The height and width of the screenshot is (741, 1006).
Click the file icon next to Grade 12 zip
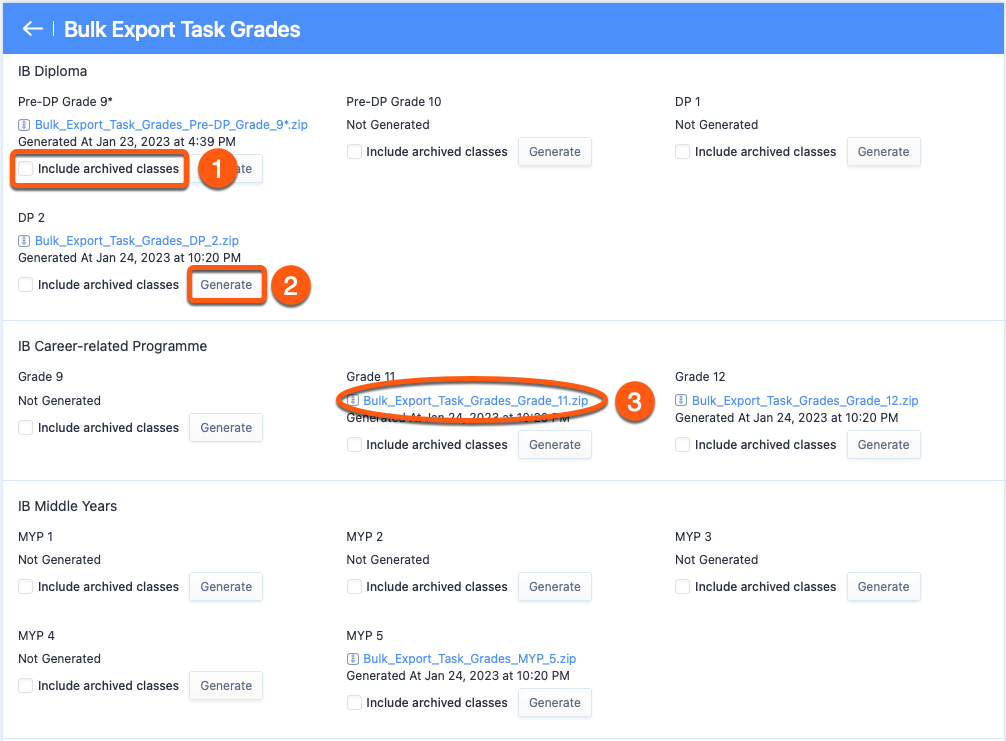[x=681, y=400]
